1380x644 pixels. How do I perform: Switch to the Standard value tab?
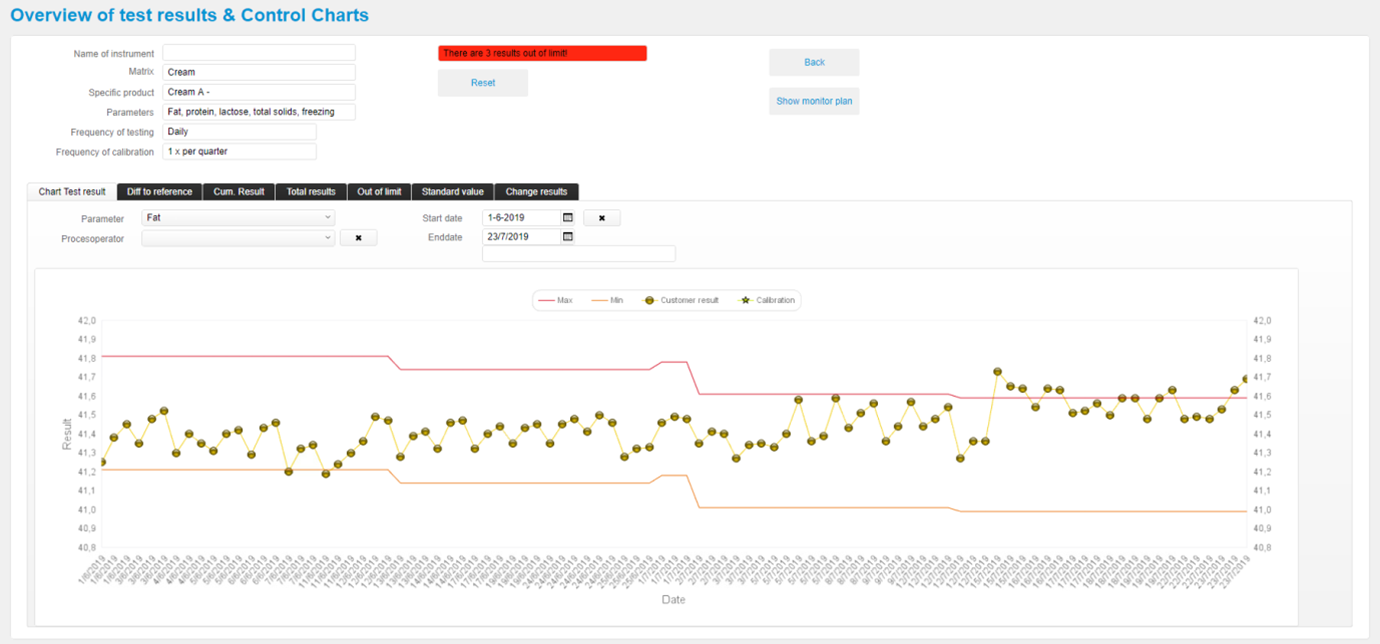click(452, 191)
